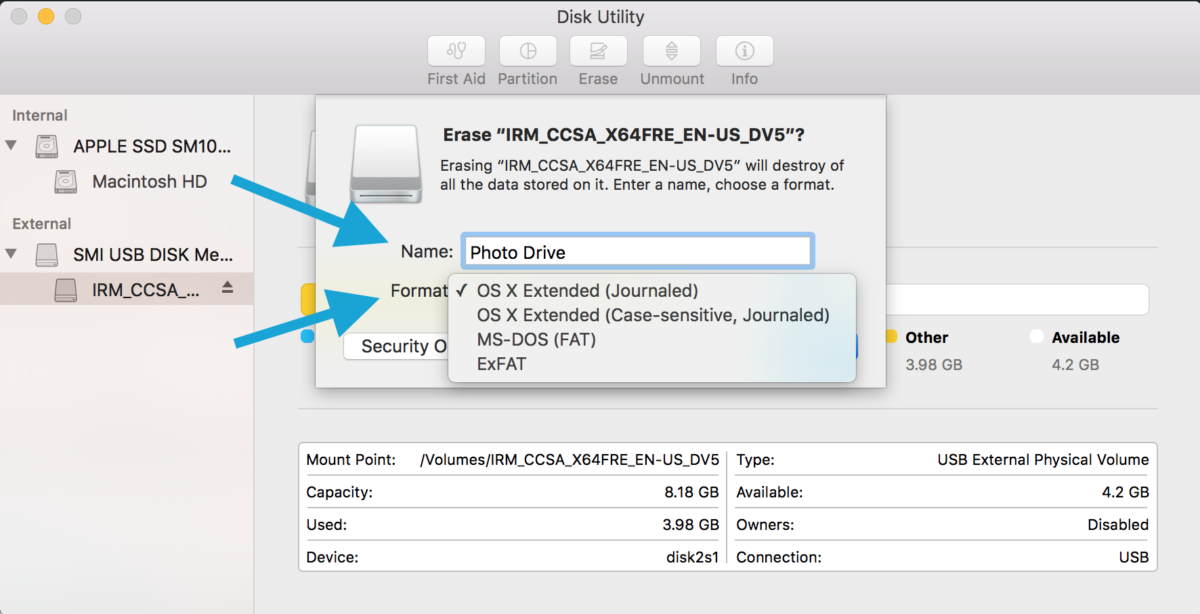Click the SMI USB DISK drive icon
The height and width of the screenshot is (614, 1200).
point(47,255)
